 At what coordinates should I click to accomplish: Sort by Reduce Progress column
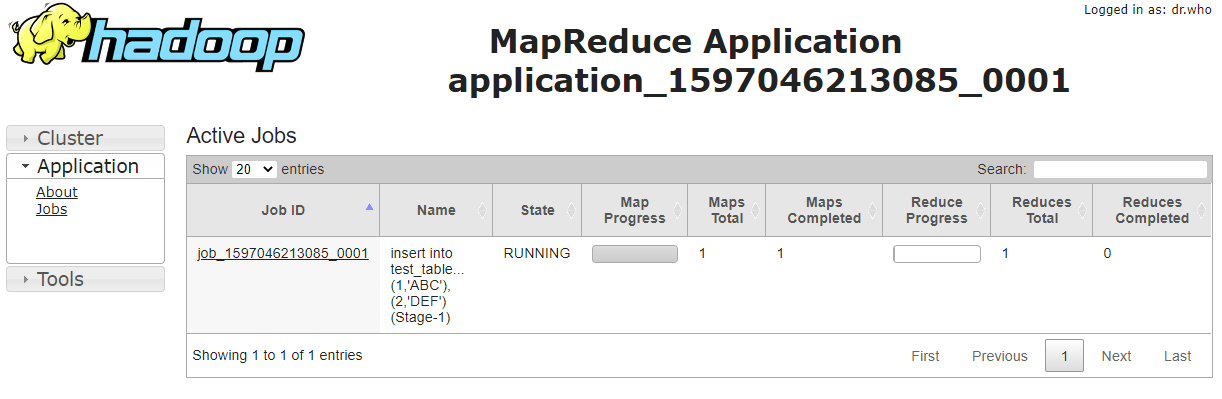click(937, 210)
